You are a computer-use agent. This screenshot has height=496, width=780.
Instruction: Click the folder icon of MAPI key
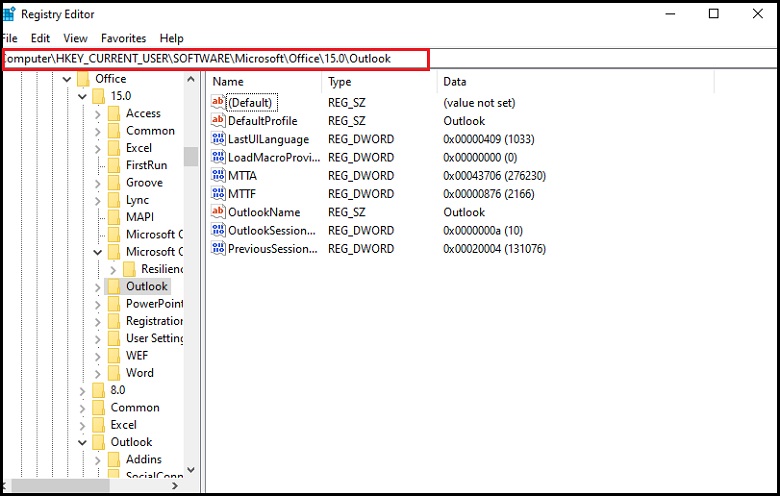114,217
